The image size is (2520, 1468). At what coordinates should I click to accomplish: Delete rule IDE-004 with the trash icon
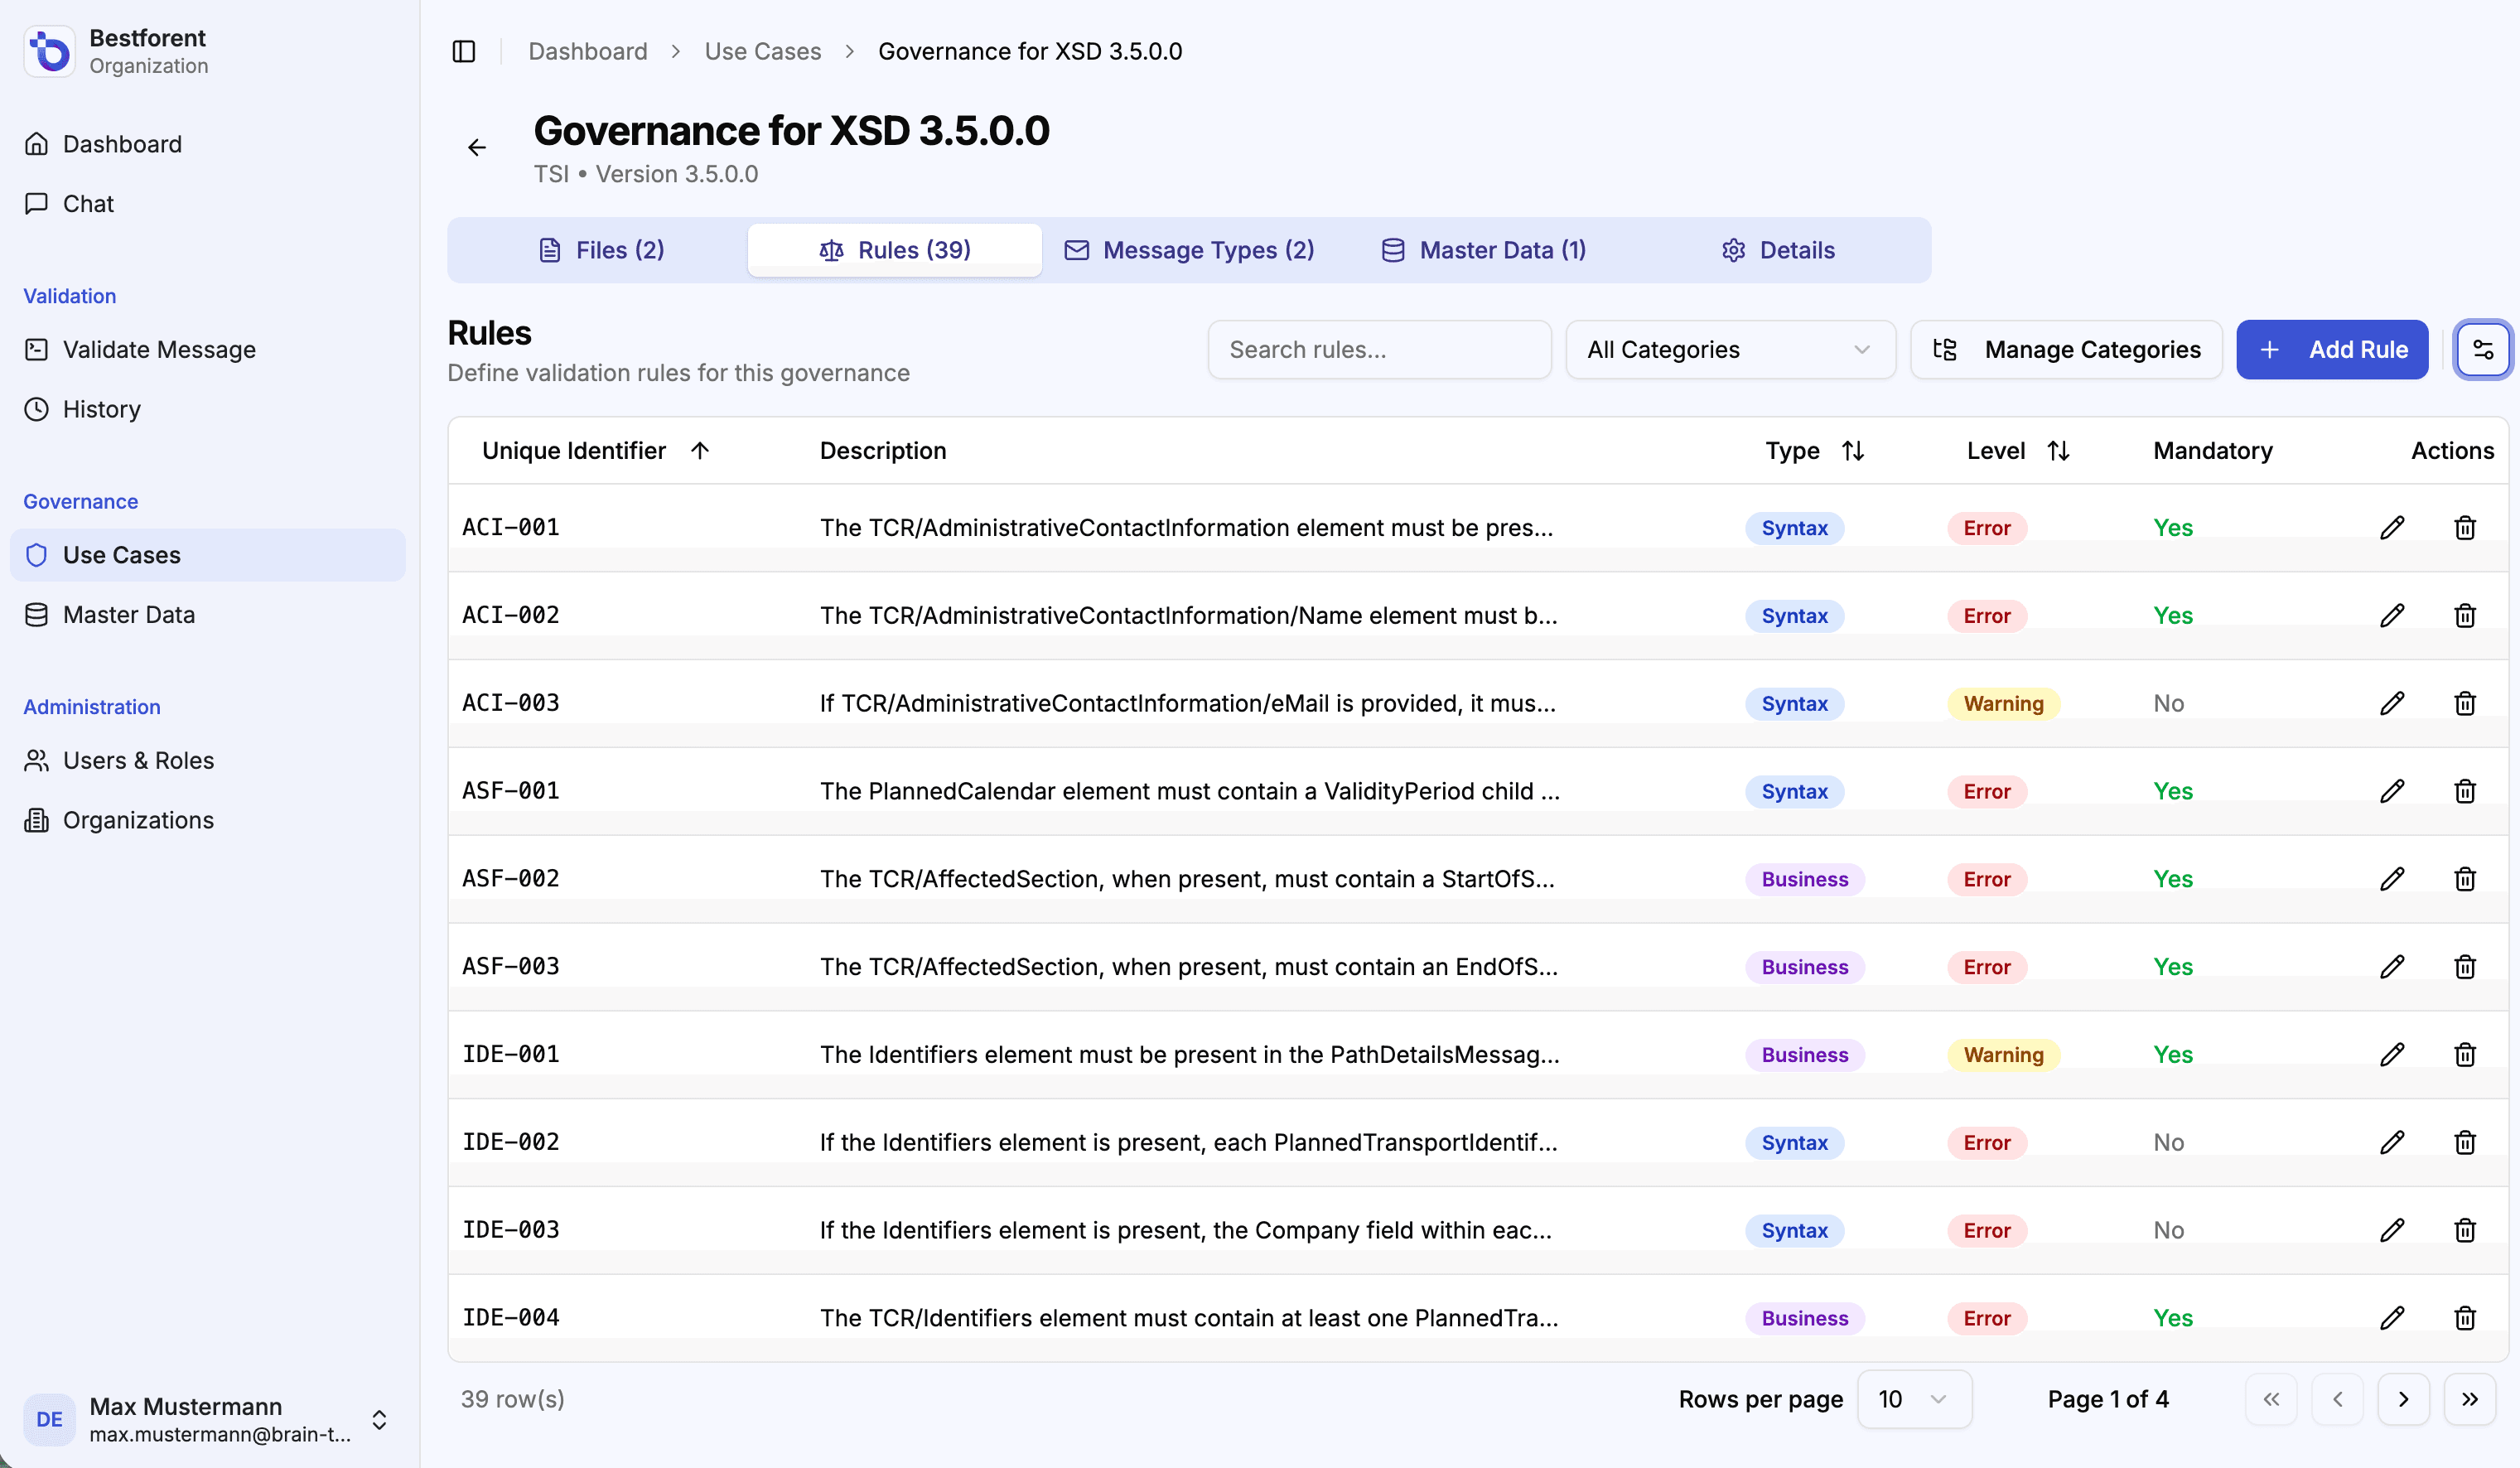point(2465,1318)
